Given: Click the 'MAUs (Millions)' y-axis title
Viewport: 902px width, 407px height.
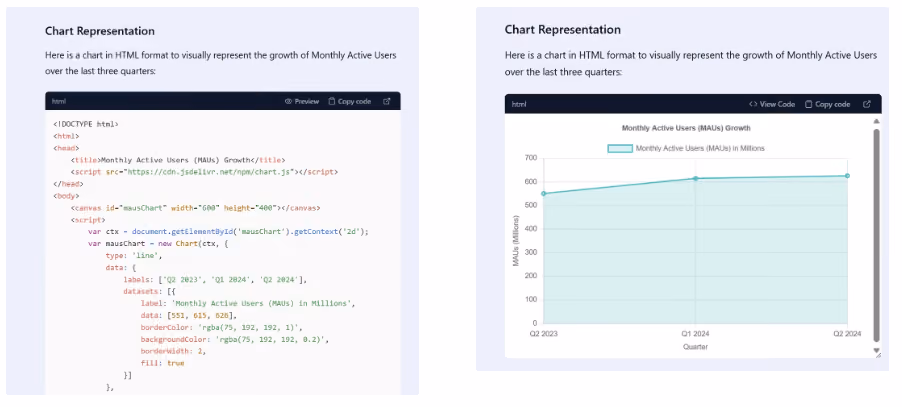Looking at the screenshot, I should click(516, 240).
